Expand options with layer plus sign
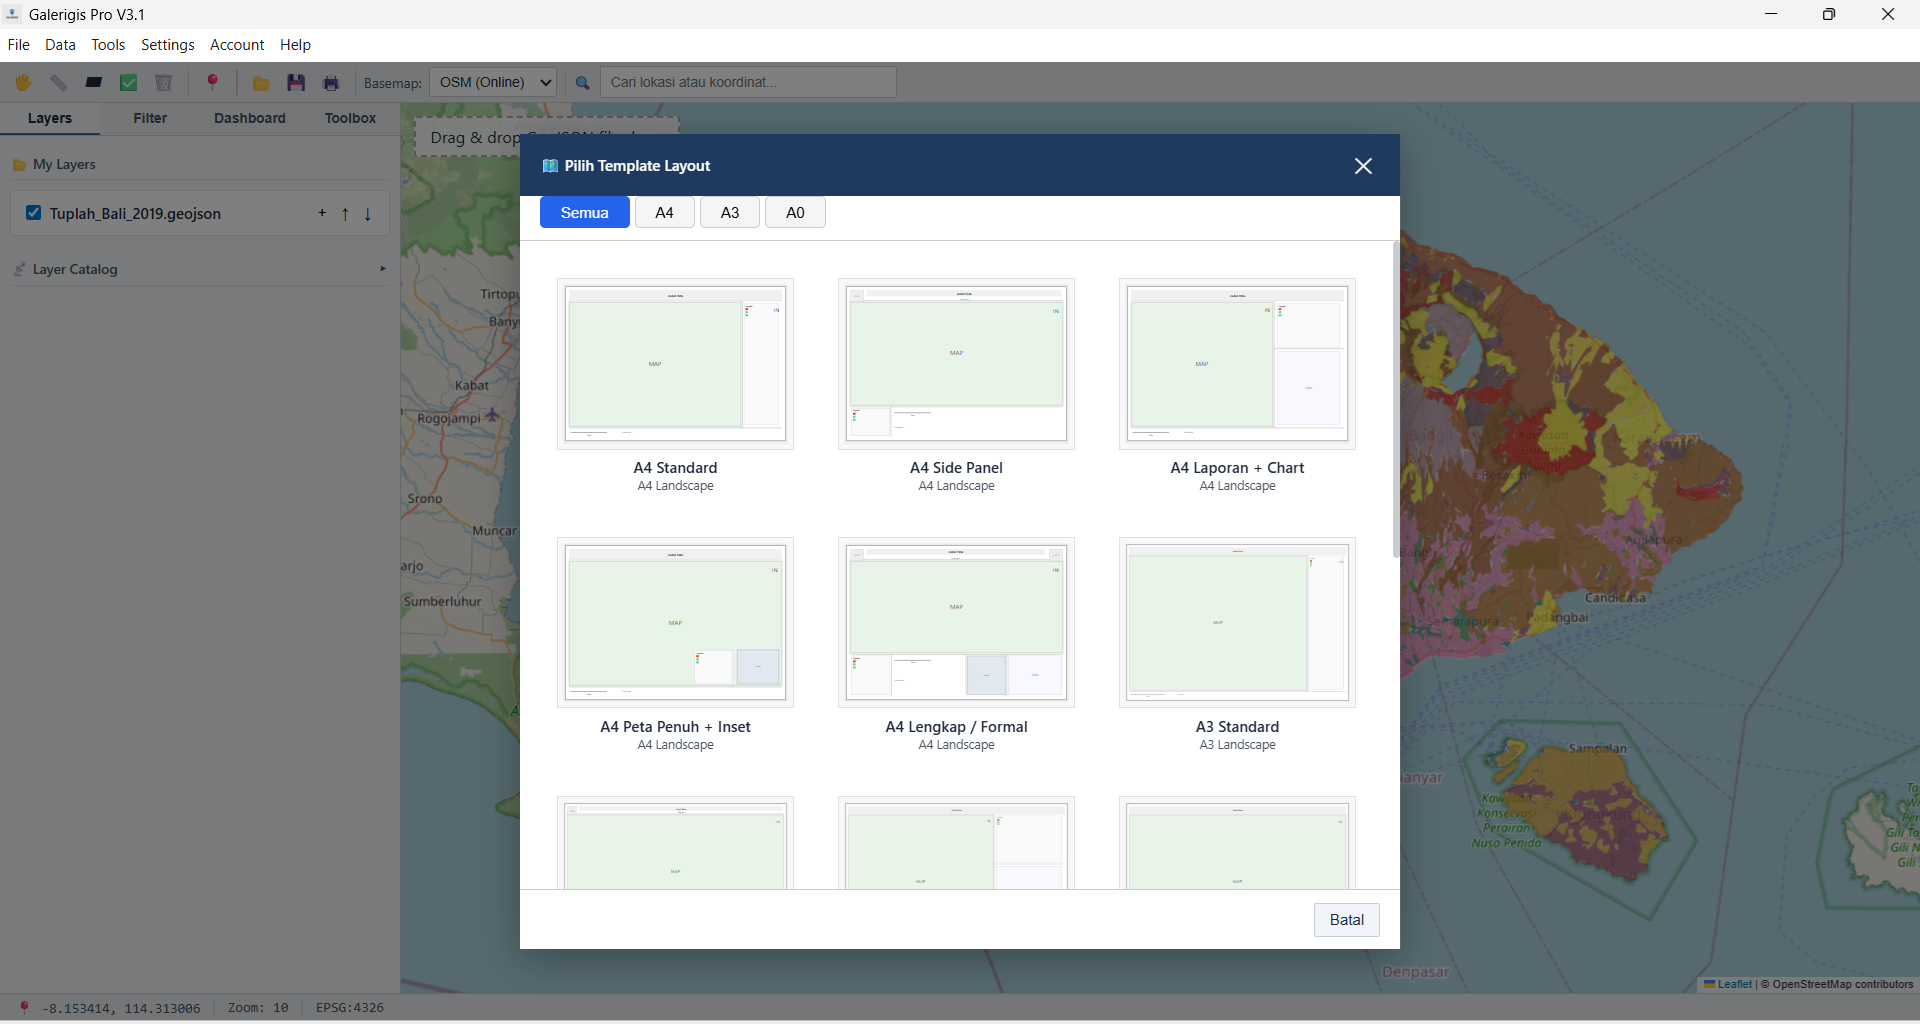 tap(322, 213)
